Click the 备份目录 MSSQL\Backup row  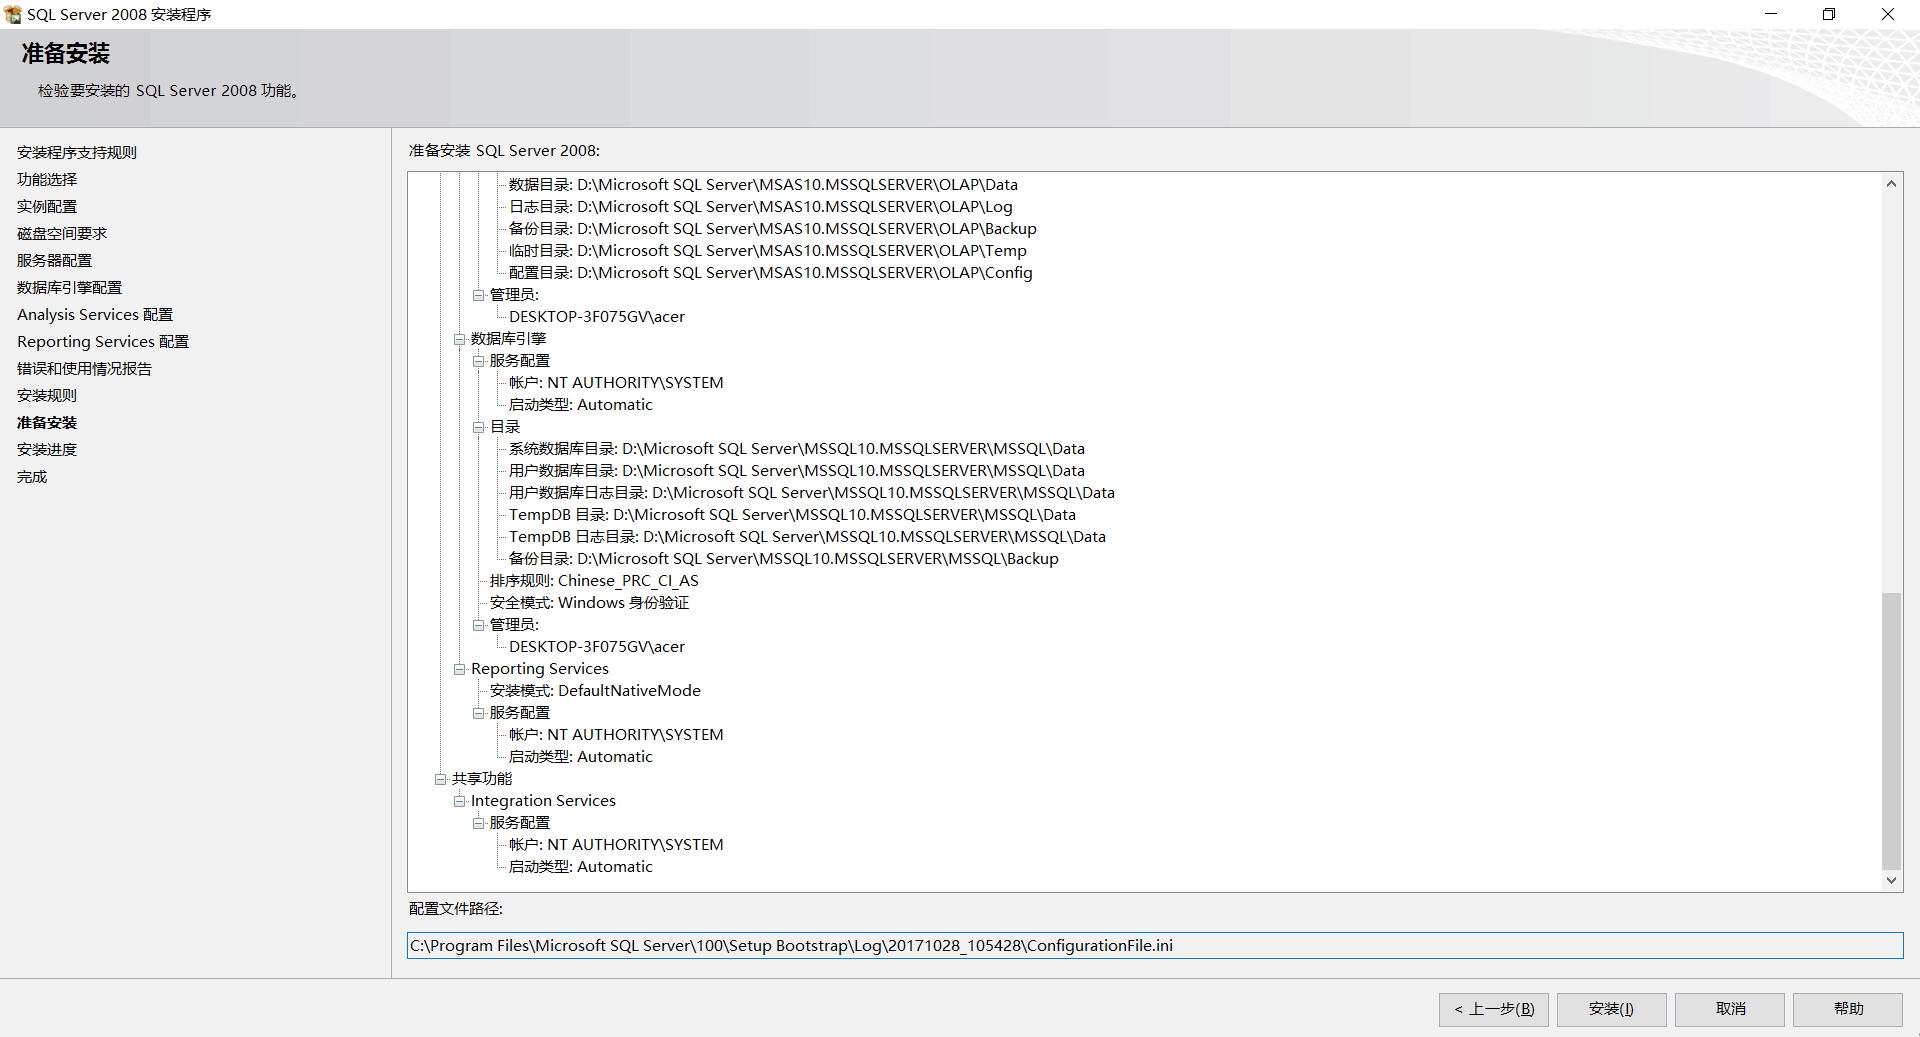783,559
